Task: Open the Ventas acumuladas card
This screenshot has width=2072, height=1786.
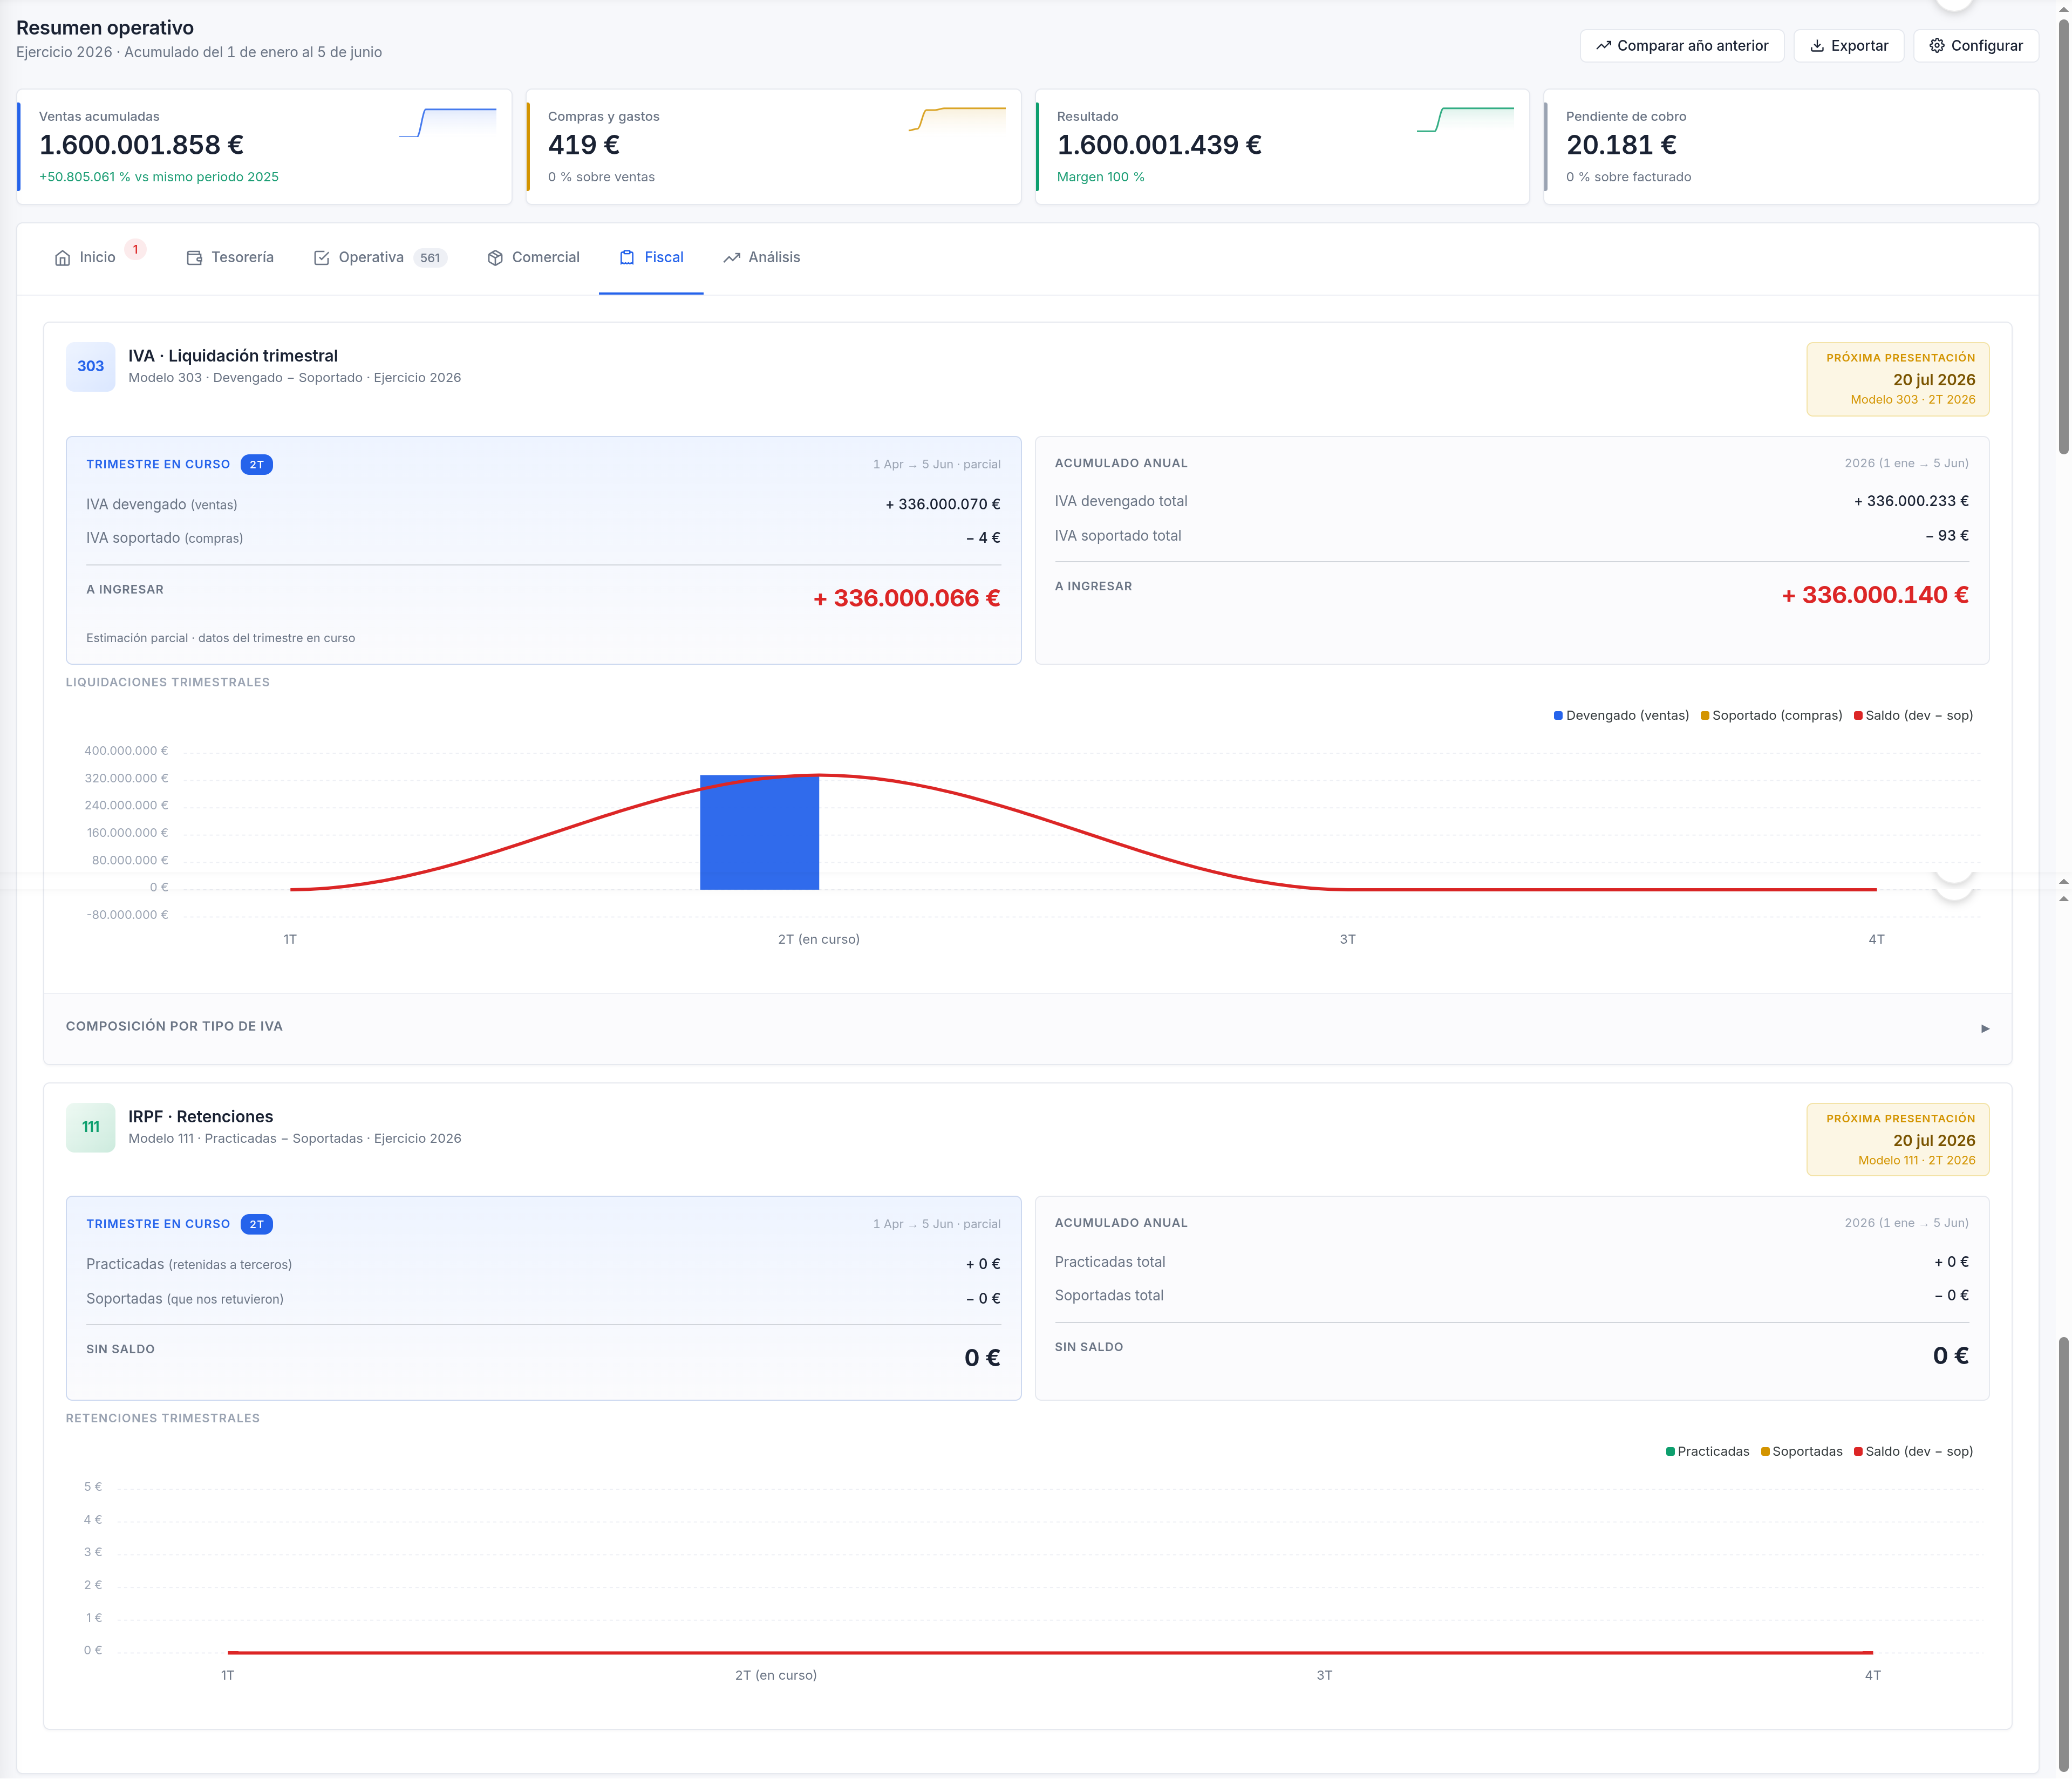Action: pyautogui.click(x=265, y=147)
